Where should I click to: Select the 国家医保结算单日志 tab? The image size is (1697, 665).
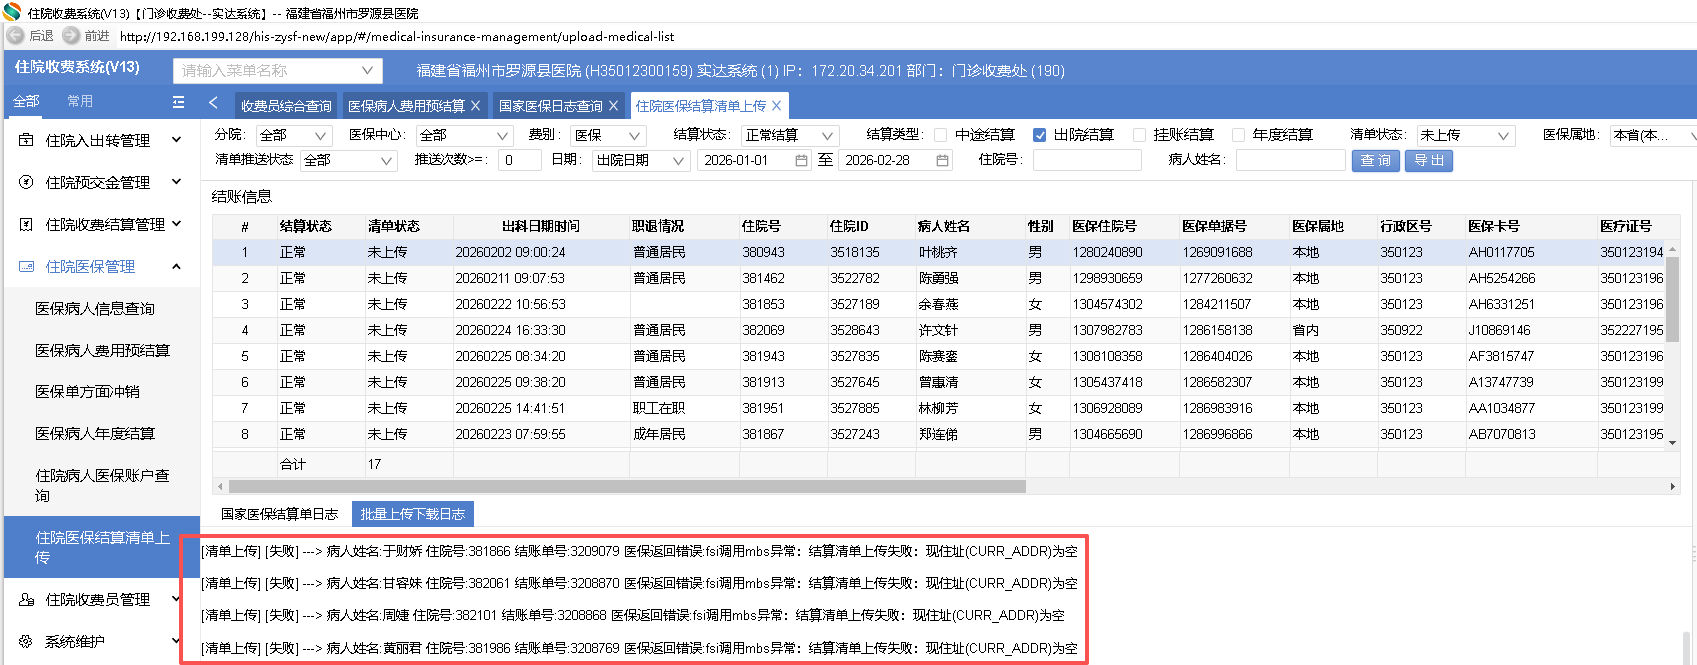(x=280, y=514)
